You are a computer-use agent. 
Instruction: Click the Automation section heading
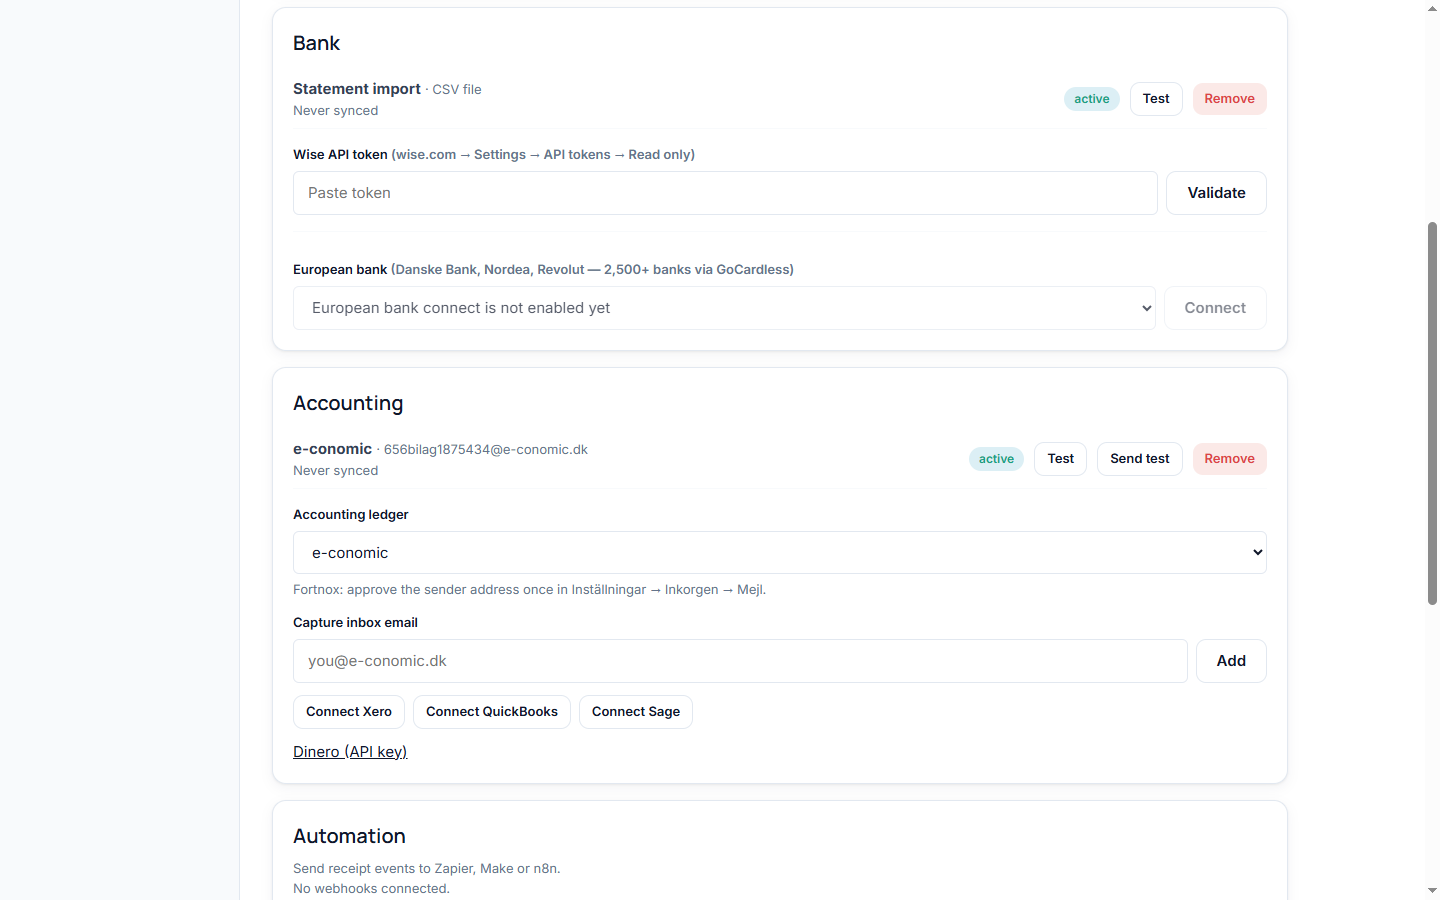(349, 836)
